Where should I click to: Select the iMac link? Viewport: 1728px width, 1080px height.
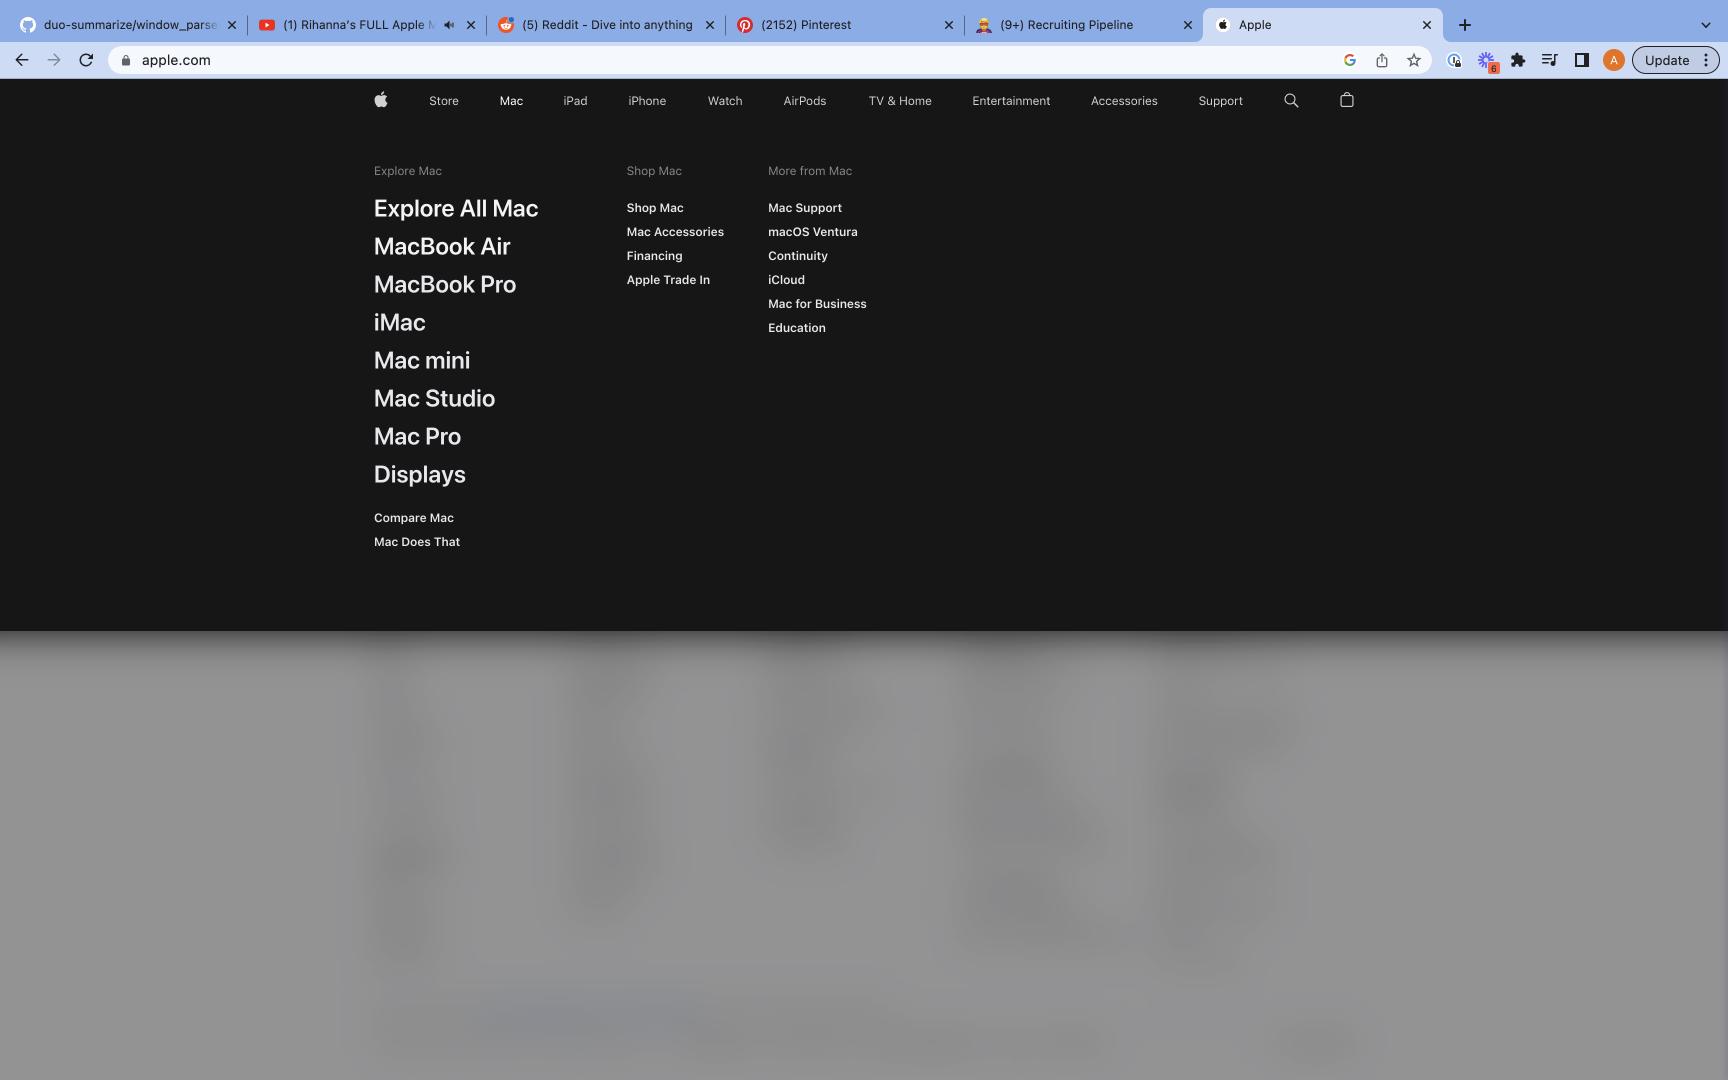tap(399, 322)
